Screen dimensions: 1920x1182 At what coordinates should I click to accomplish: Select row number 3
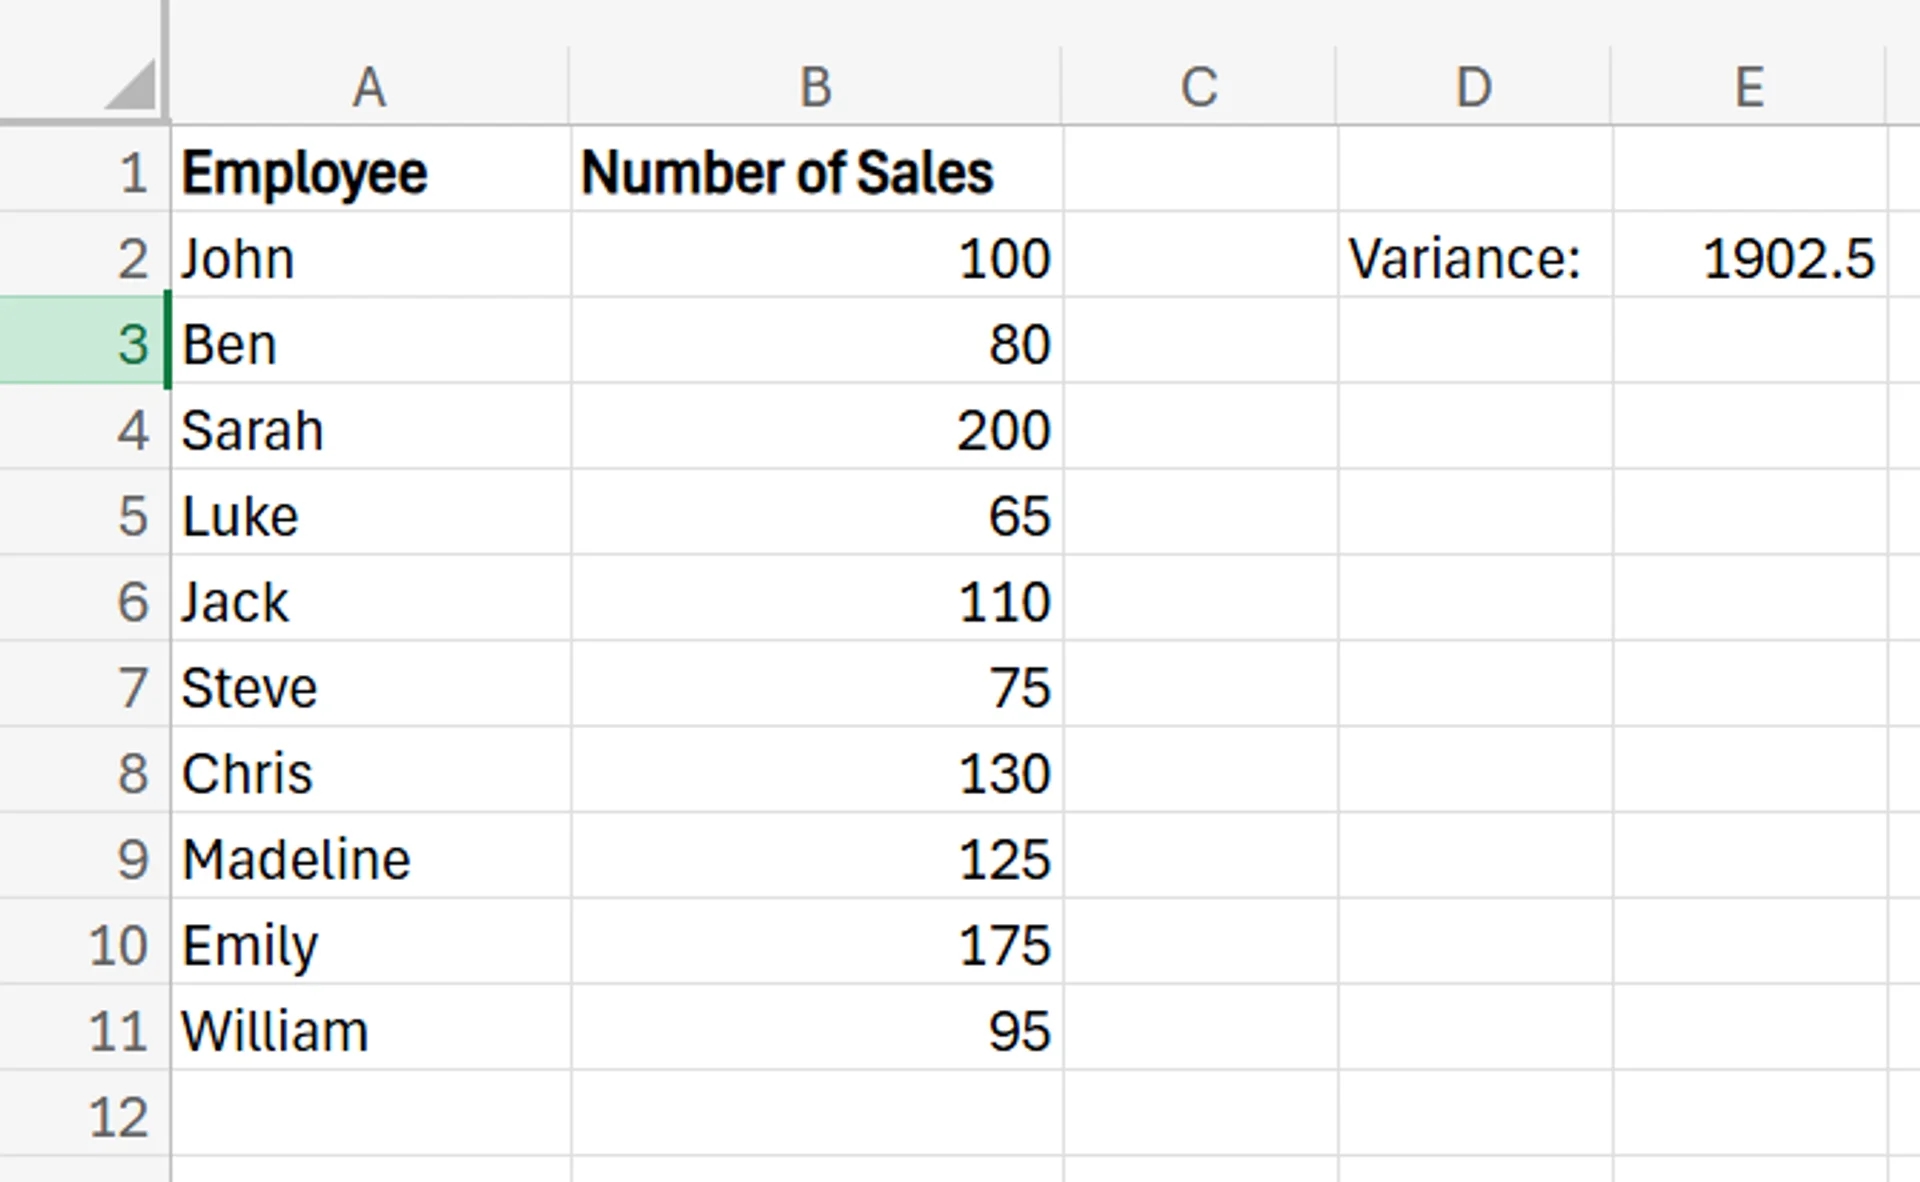click(x=120, y=343)
